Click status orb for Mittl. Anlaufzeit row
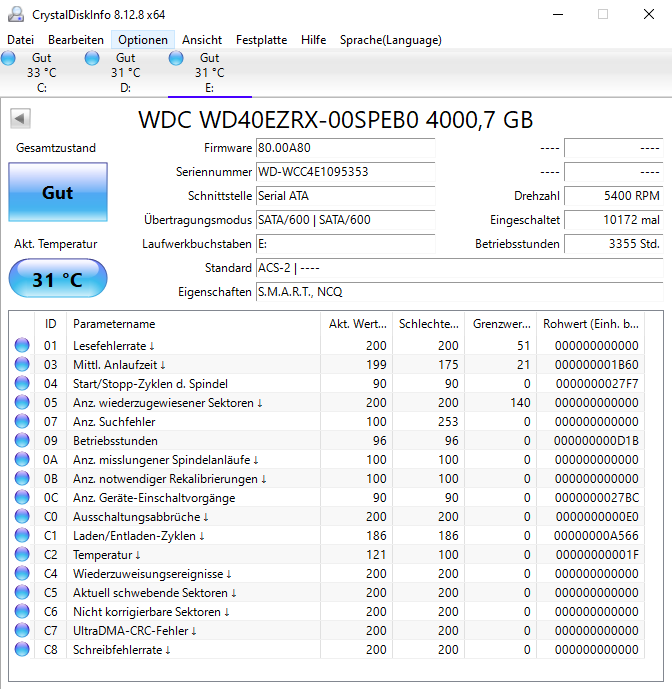The height and width of the screenshot is (689, 672). pos(22,364)
